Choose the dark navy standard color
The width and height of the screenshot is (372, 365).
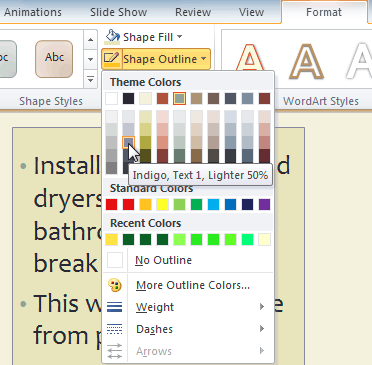click(248, 205)
